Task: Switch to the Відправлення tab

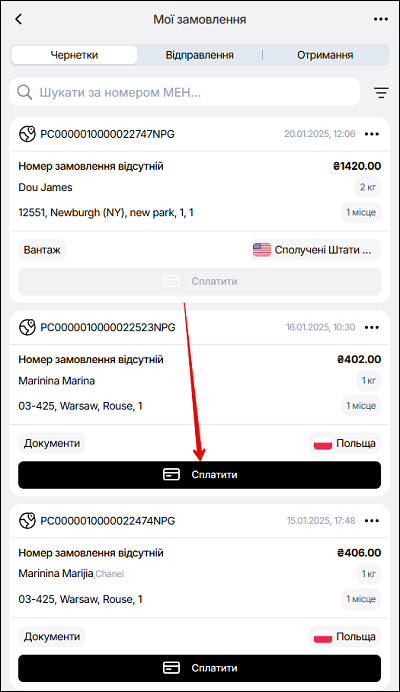Action: coord(200,55)
